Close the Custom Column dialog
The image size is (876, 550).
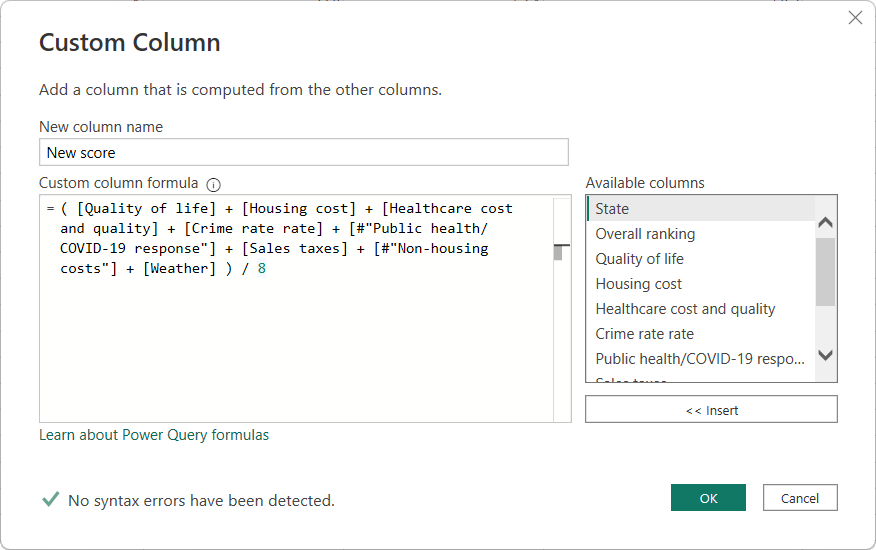pos(855,18)
